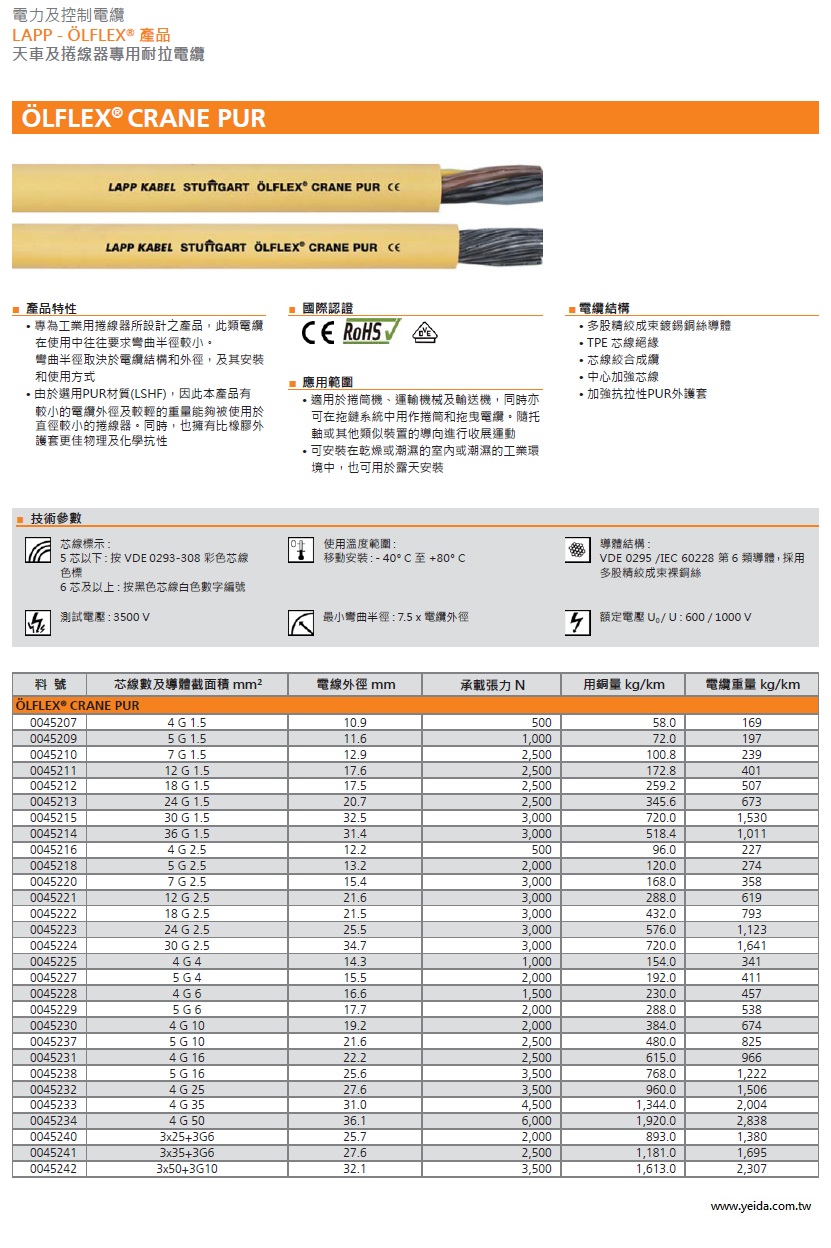Click the lower yellow cable product photo

coord(278,246)
